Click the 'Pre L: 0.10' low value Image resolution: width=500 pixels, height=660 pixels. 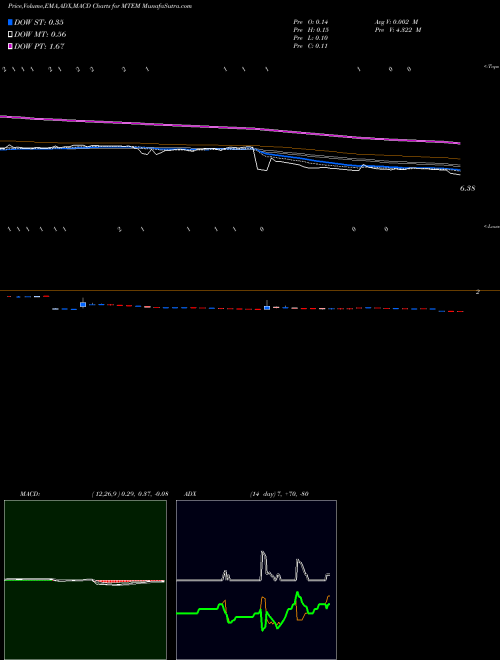(311, 38)
